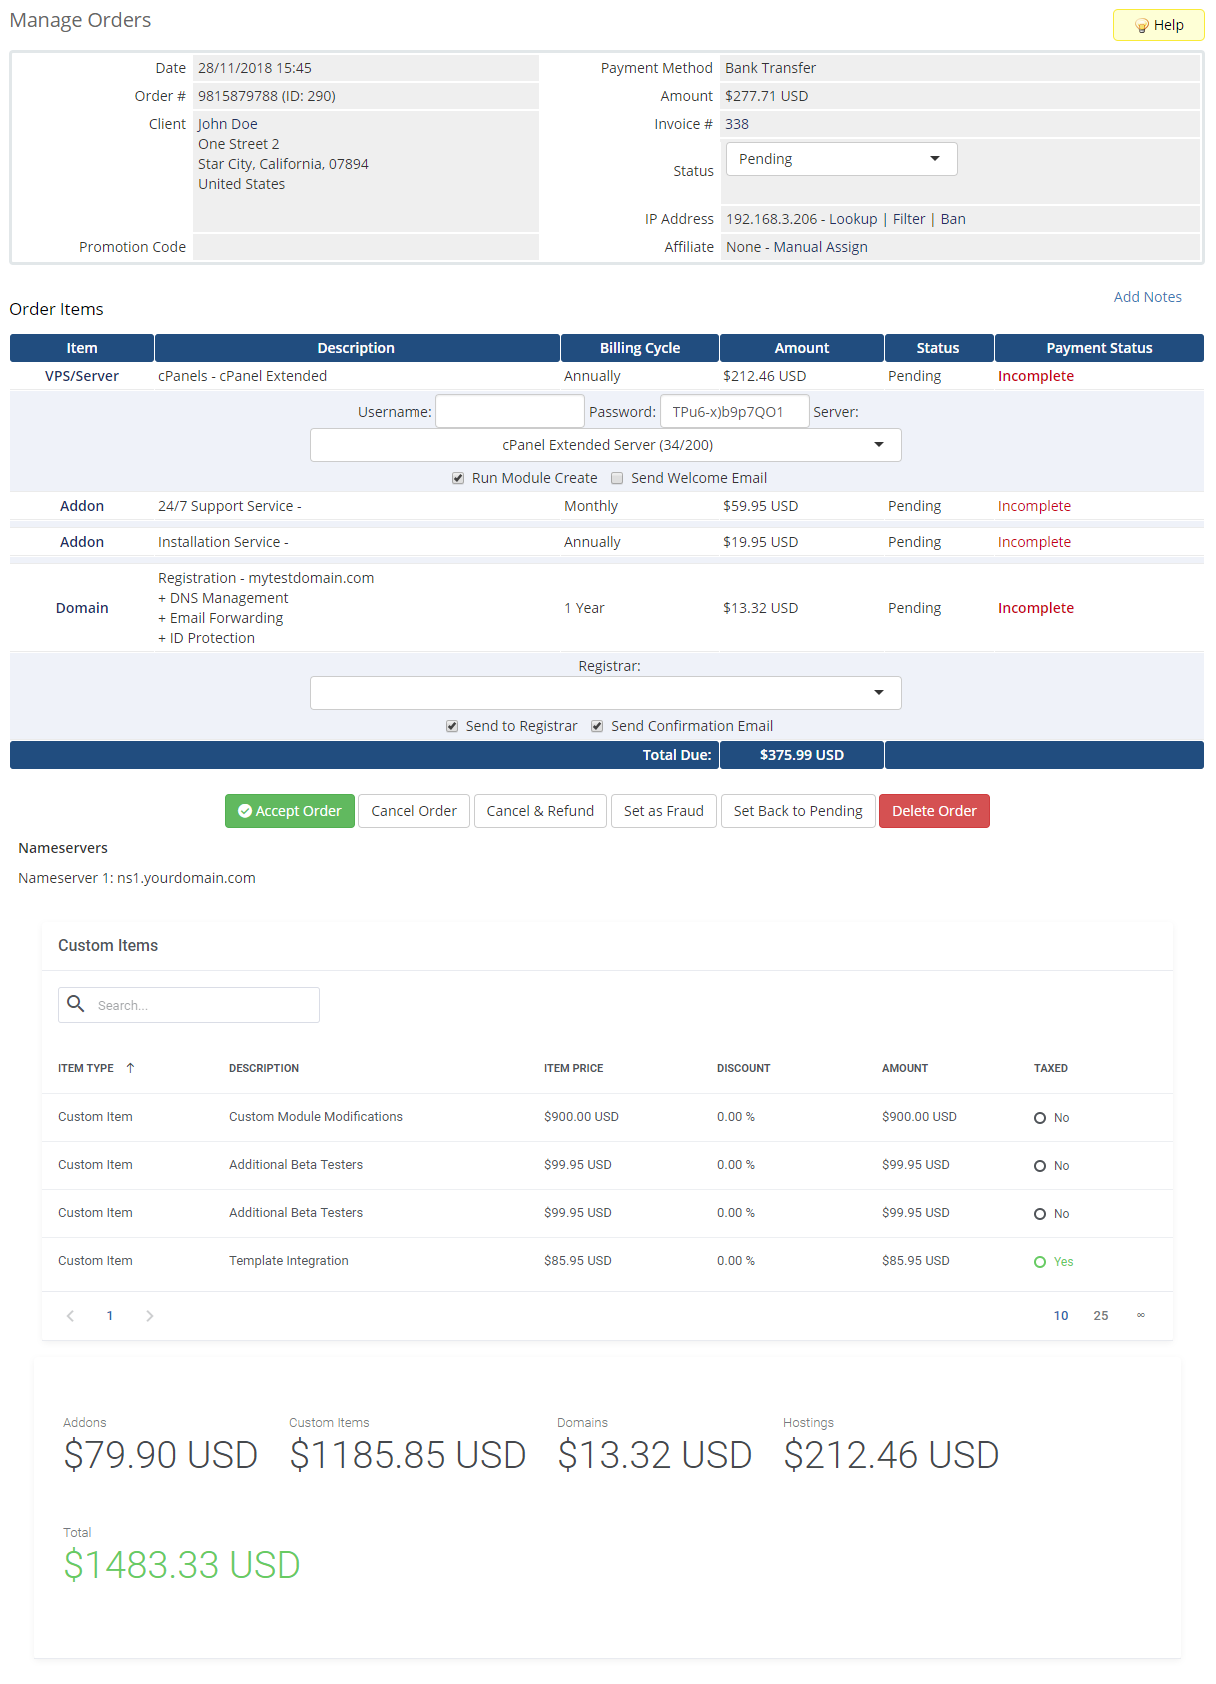Toggle taxed radio for Custom Module Modifications
1216x1684 pixels.
pos(1040,1118)
